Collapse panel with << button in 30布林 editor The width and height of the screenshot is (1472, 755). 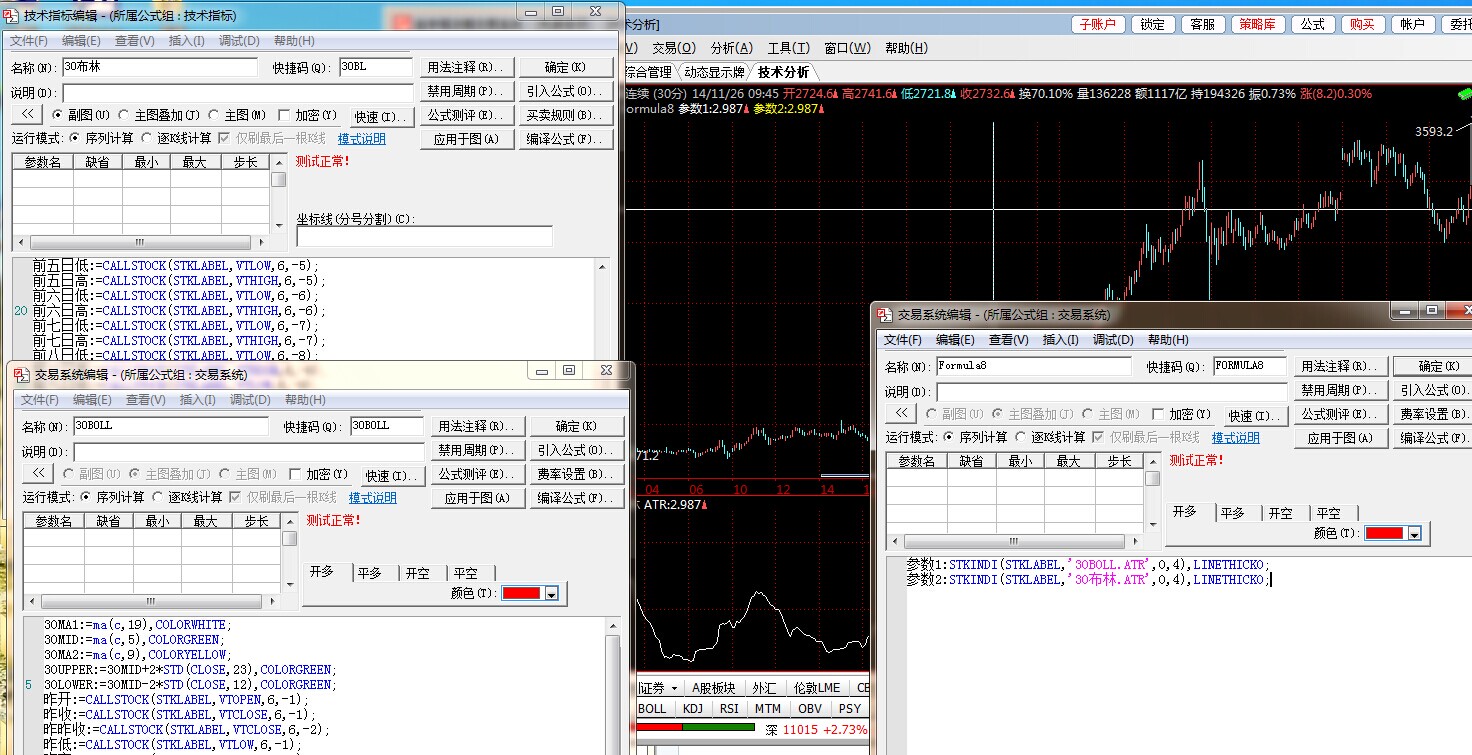(27, 115)
